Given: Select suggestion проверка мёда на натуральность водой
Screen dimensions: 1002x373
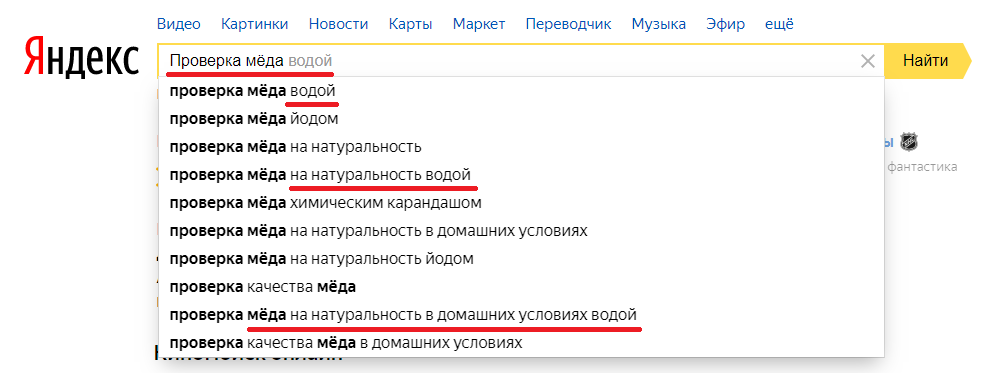Looking at the screenshot, I should [x=521, y=175].
